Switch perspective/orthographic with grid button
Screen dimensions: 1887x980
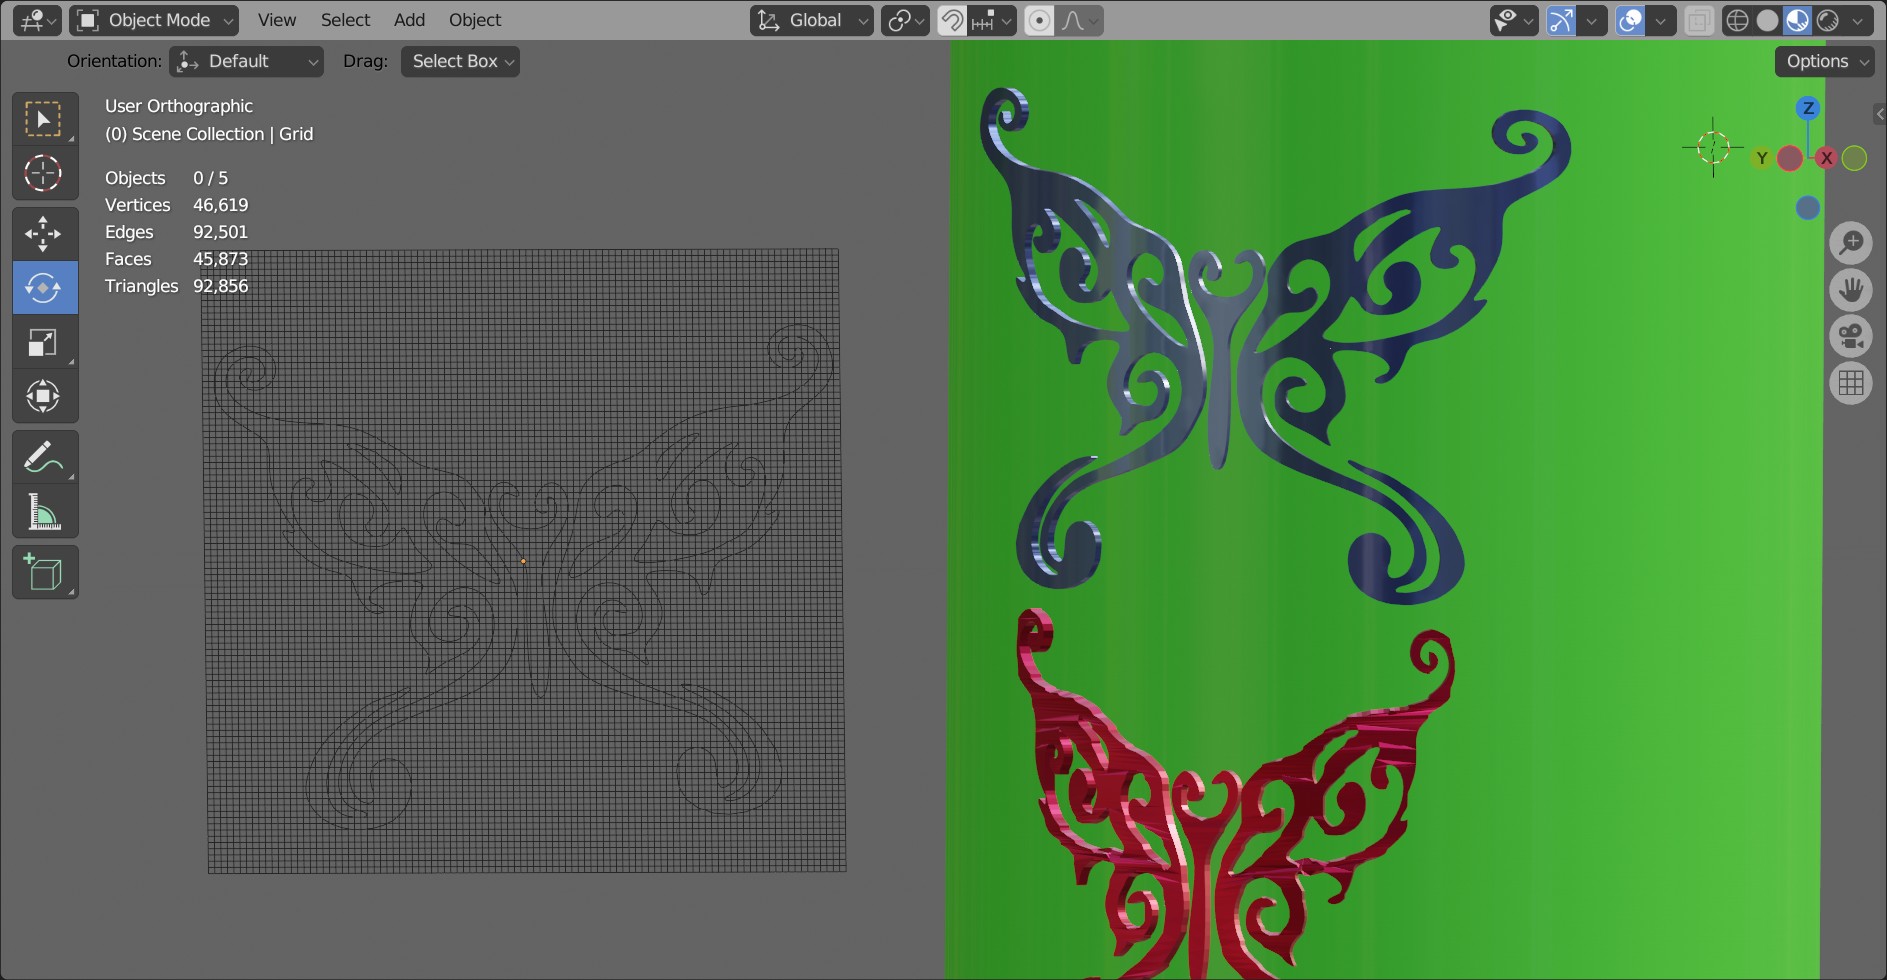[x=1851, y=383]
